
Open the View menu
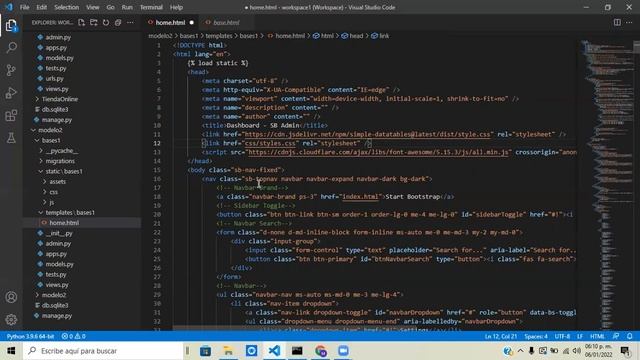pyautogui.click(x=93, y=7)
